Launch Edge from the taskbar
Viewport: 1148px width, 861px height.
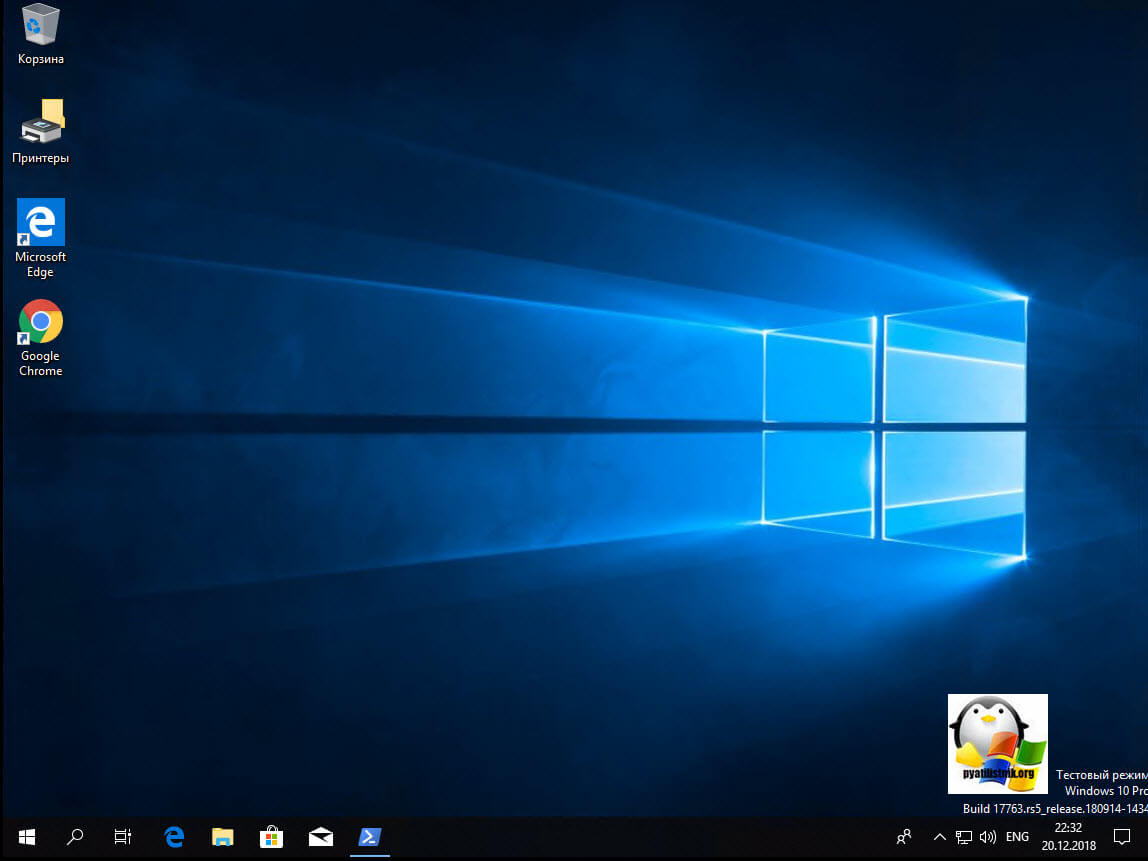click(x=174, y=837)
